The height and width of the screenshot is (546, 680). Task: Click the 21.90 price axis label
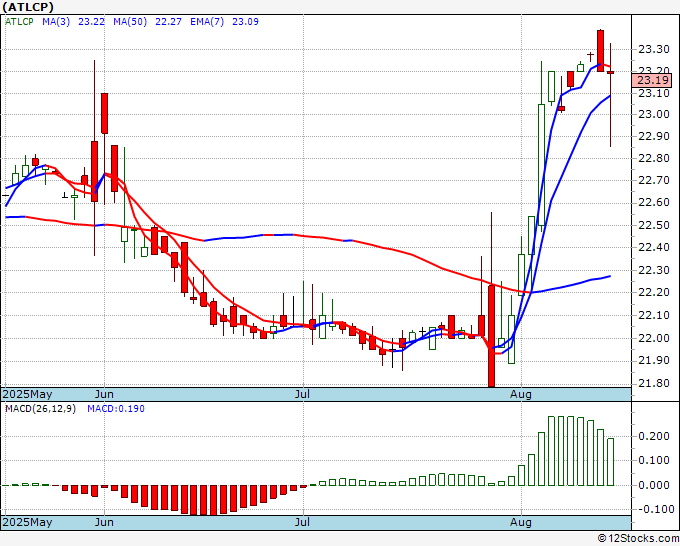(x=654, y=361)
